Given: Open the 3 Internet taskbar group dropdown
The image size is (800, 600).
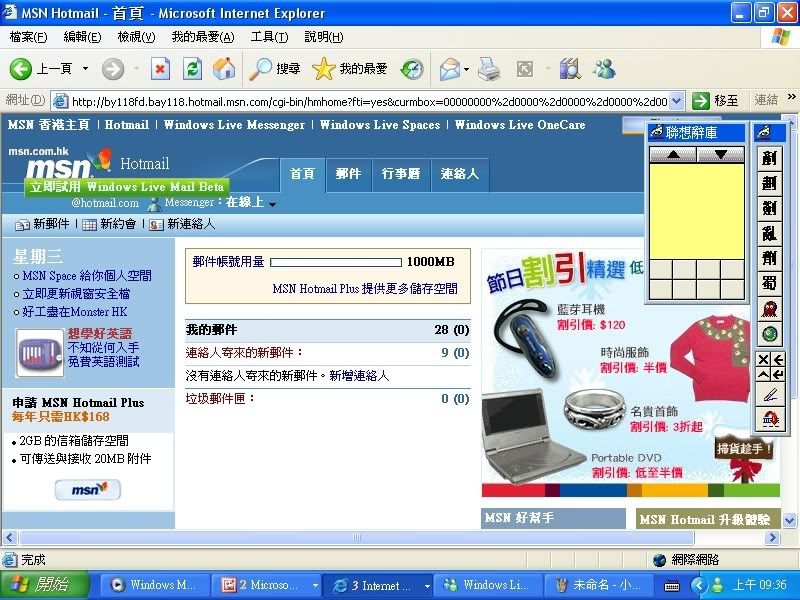Looking at the screenshot, I should 427,586.
